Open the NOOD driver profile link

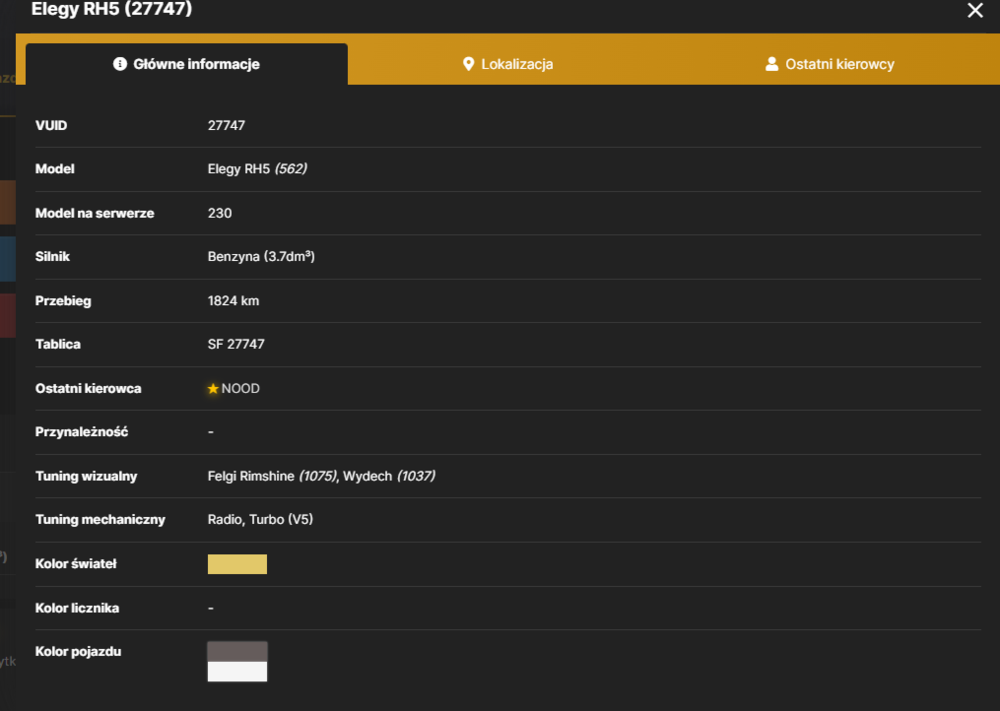pos(240,388)
